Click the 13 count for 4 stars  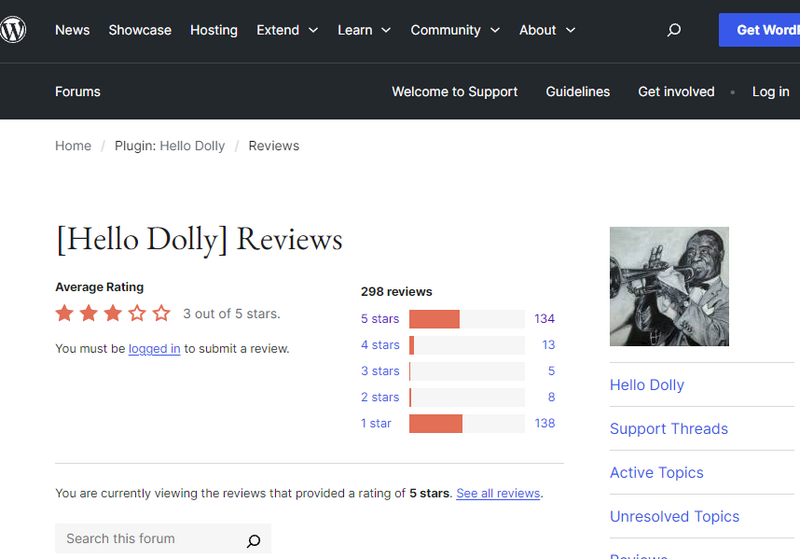[548, 345]
